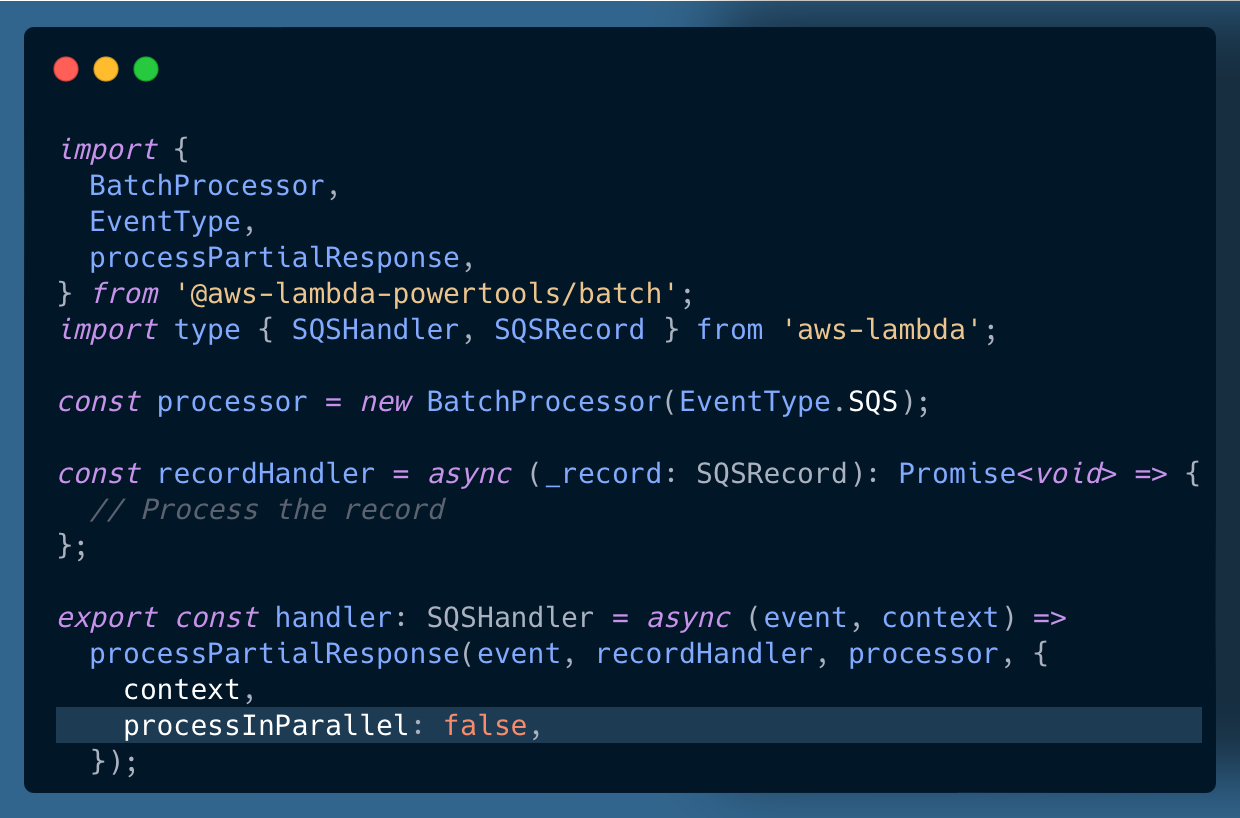
Task: Select EventType in the import list
Action: pos(165,222)
